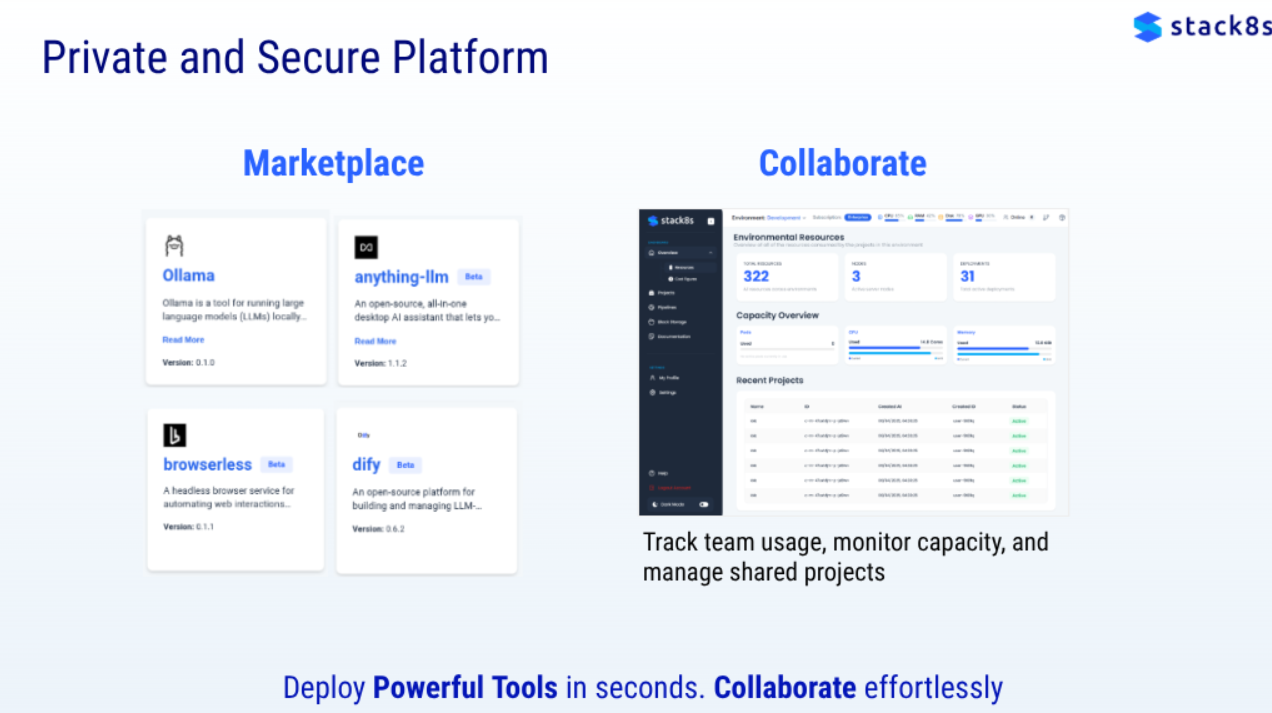
Task: Click the Deployments 31 card
Action: pos(1005,276)
